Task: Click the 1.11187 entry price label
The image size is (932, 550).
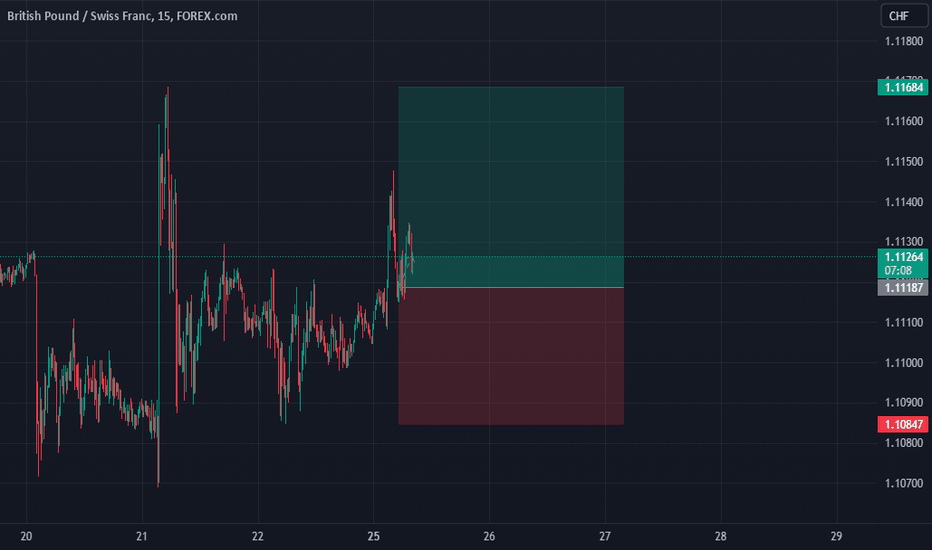Action: click(x=903, y=288)
